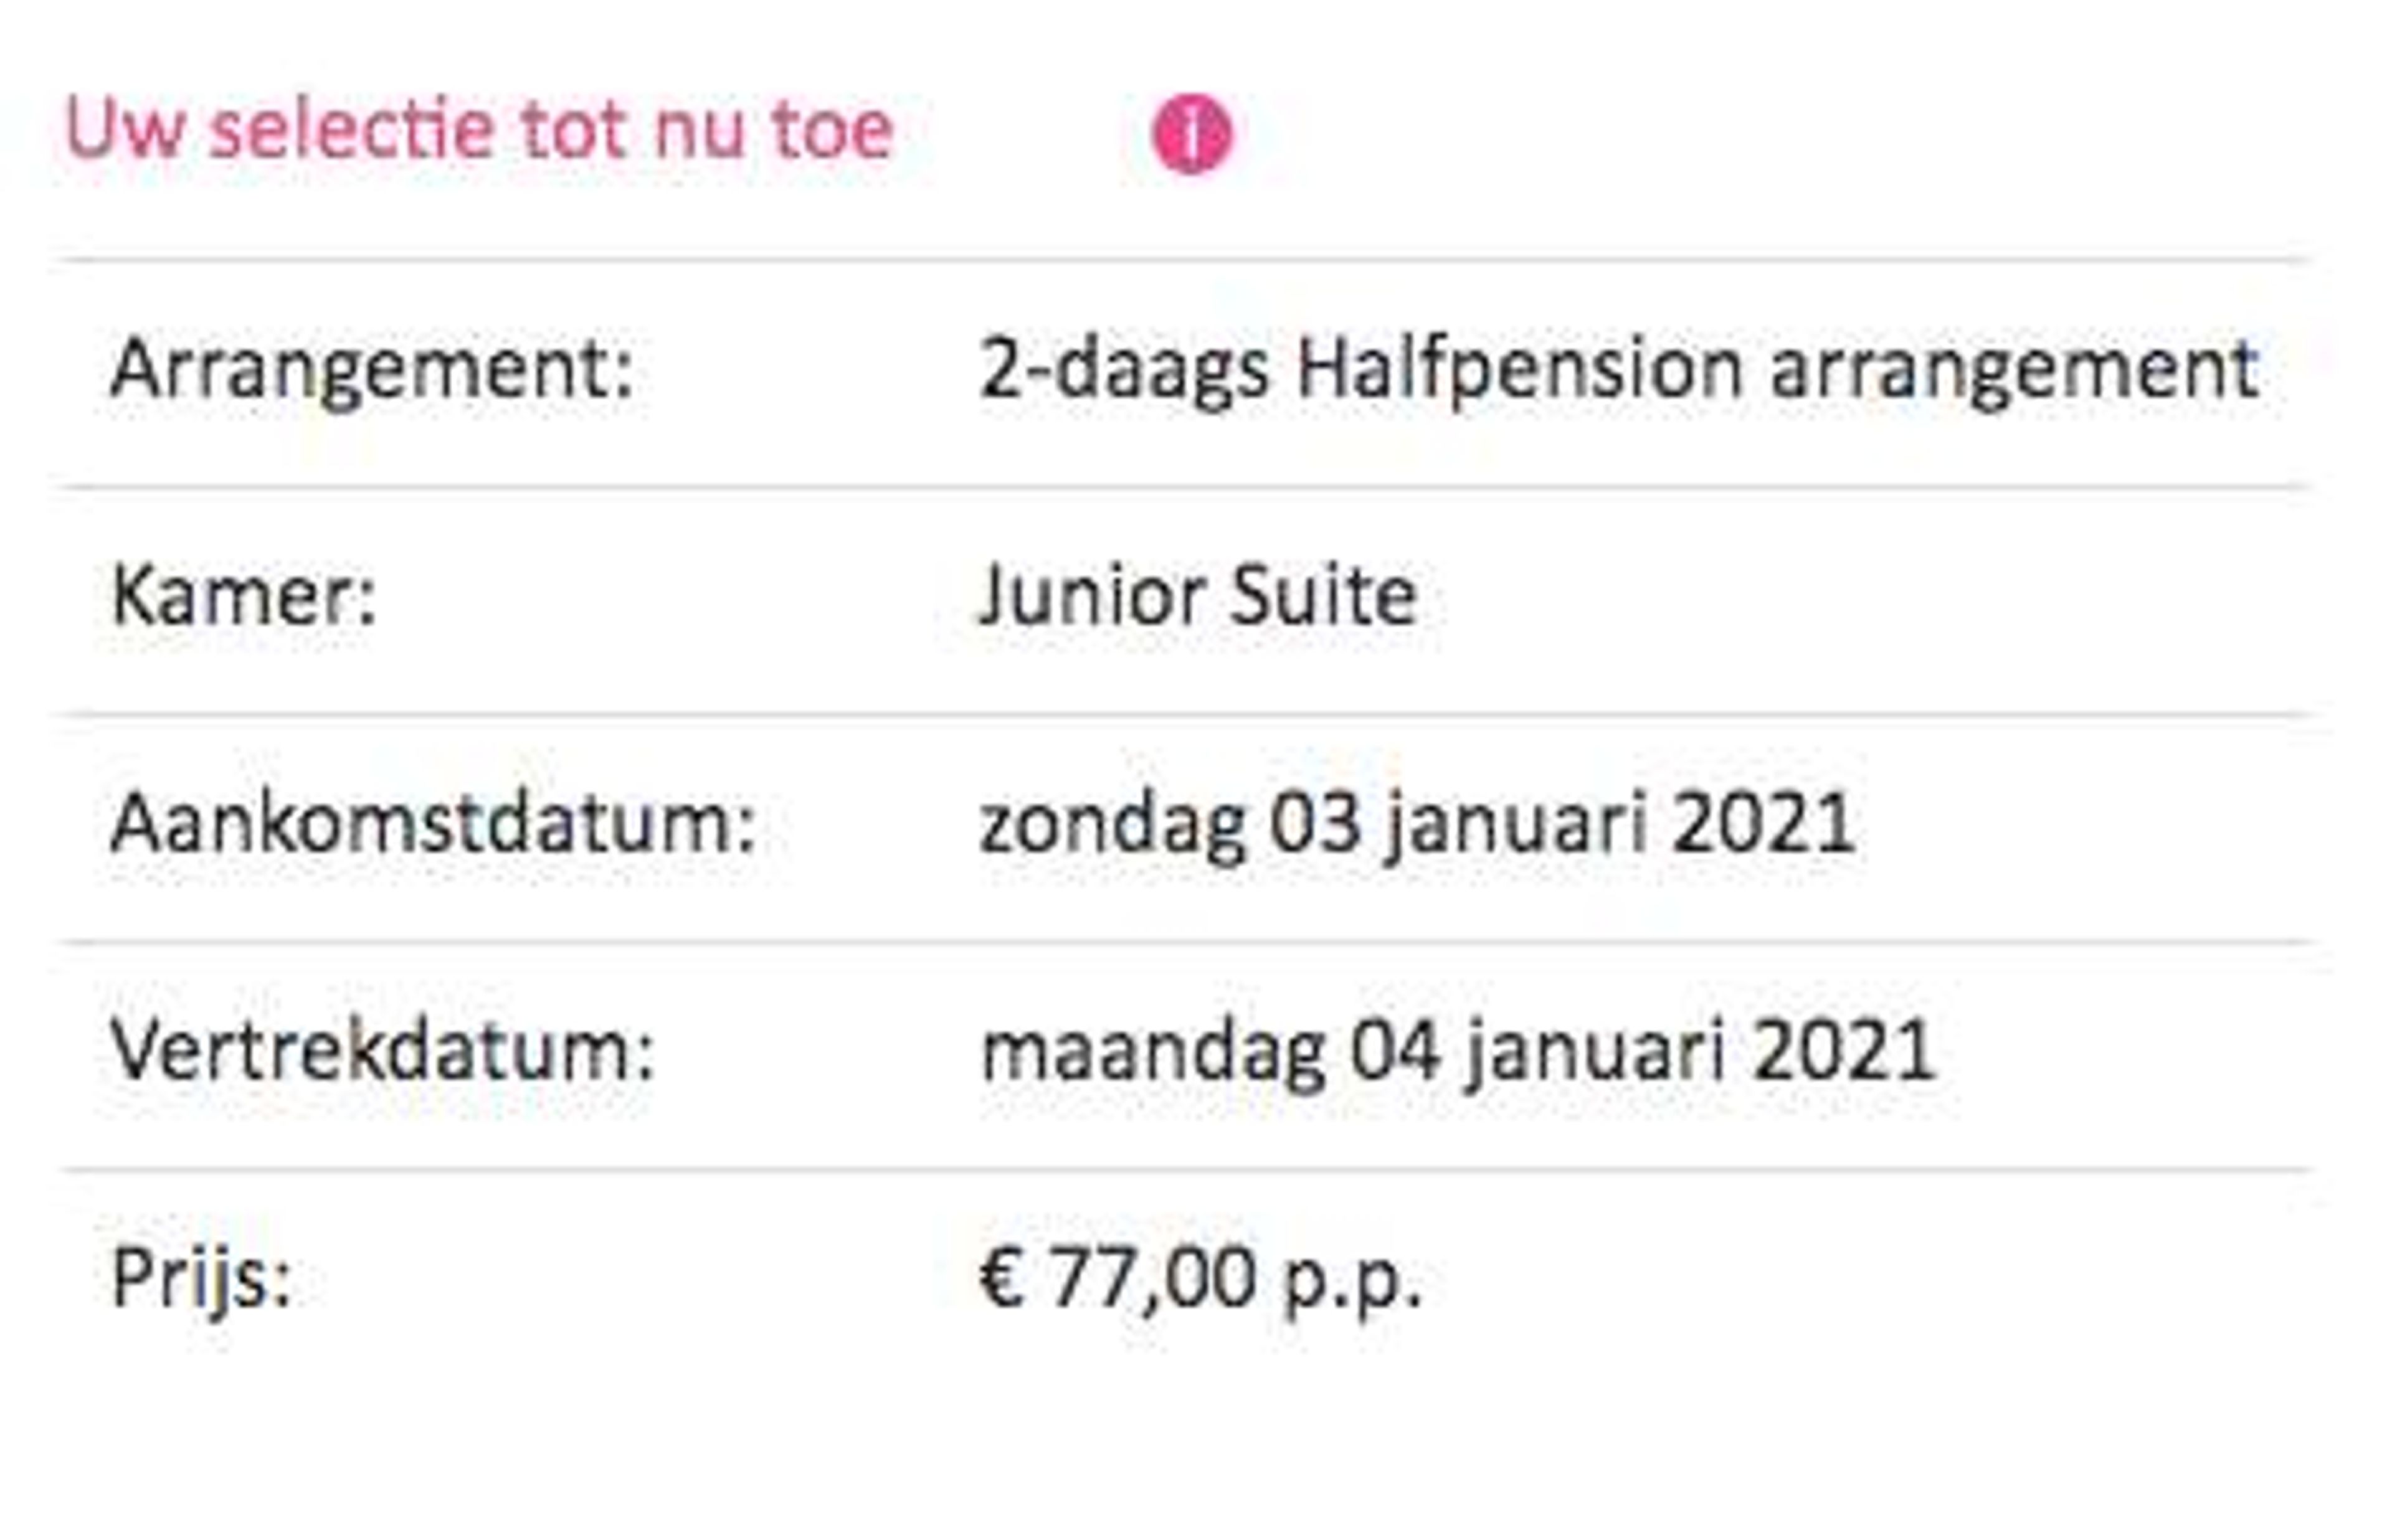Click the 'Uw selectie tot nu toe' heading
Image resolution: width=2392 pixels, height=1540 pixels.
479,130
